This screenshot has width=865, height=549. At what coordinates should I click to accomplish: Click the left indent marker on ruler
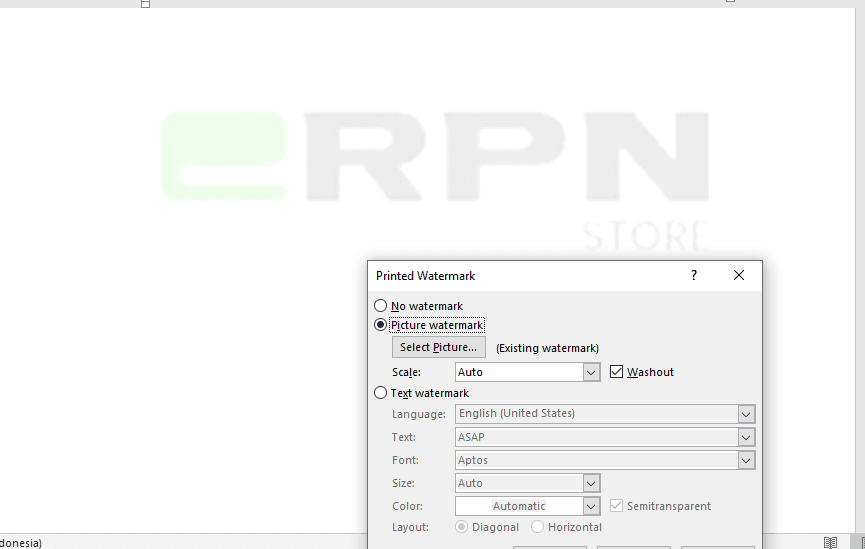[x=145, y=3]
